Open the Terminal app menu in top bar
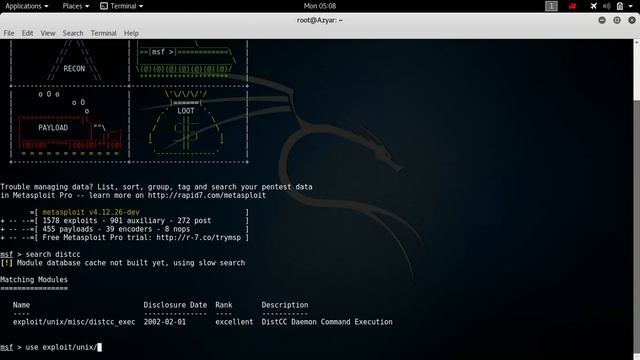Viewport: 640px width, 360px height. (x=122, y=6)
